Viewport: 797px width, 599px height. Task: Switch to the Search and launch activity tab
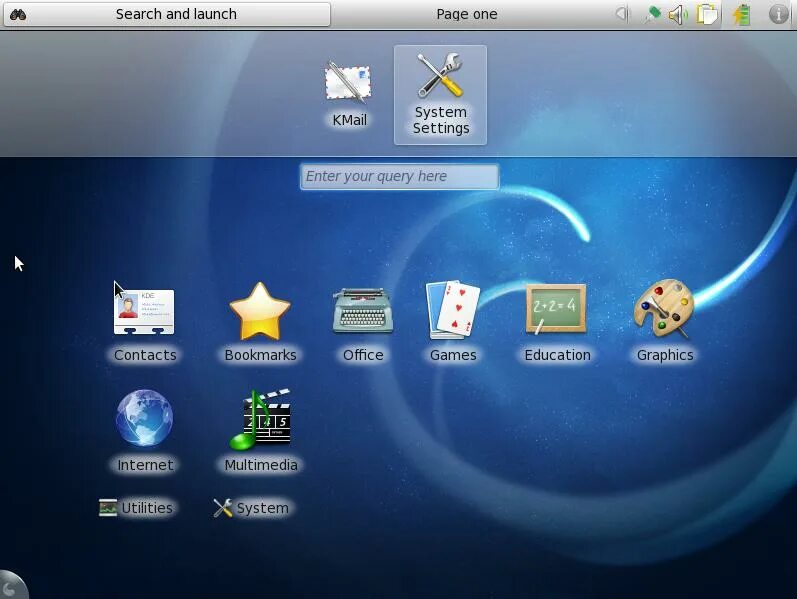(167, 14)
